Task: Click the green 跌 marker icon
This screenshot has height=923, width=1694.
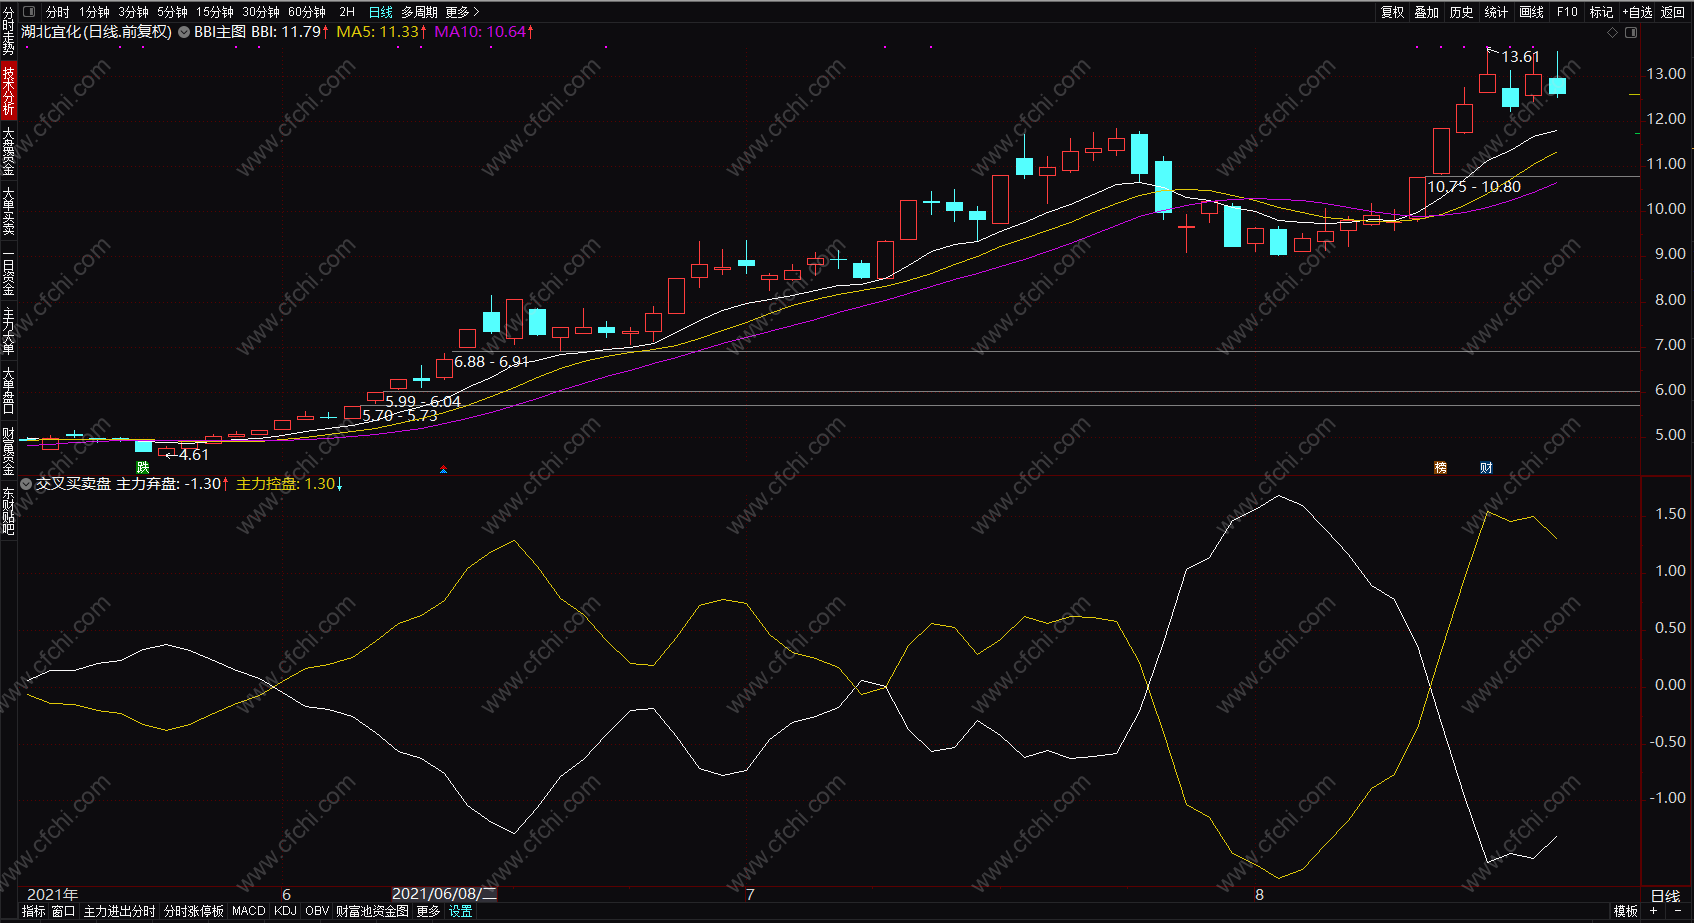Action: (143, 467)
